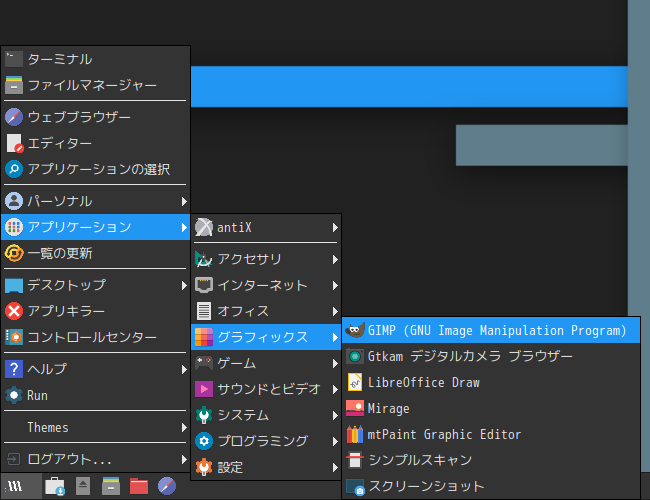Click the internet network icon

coord(204,285)
